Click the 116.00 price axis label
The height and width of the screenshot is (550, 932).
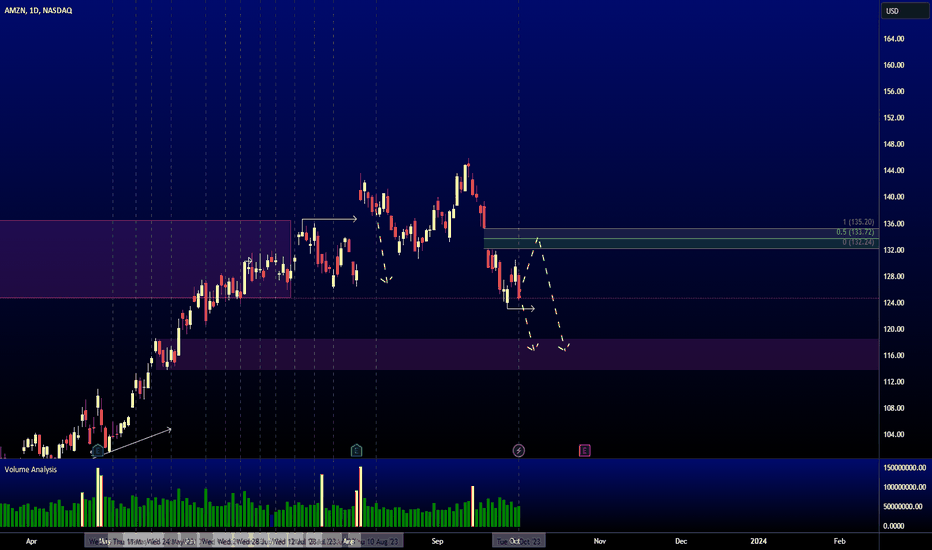[893, 355]
